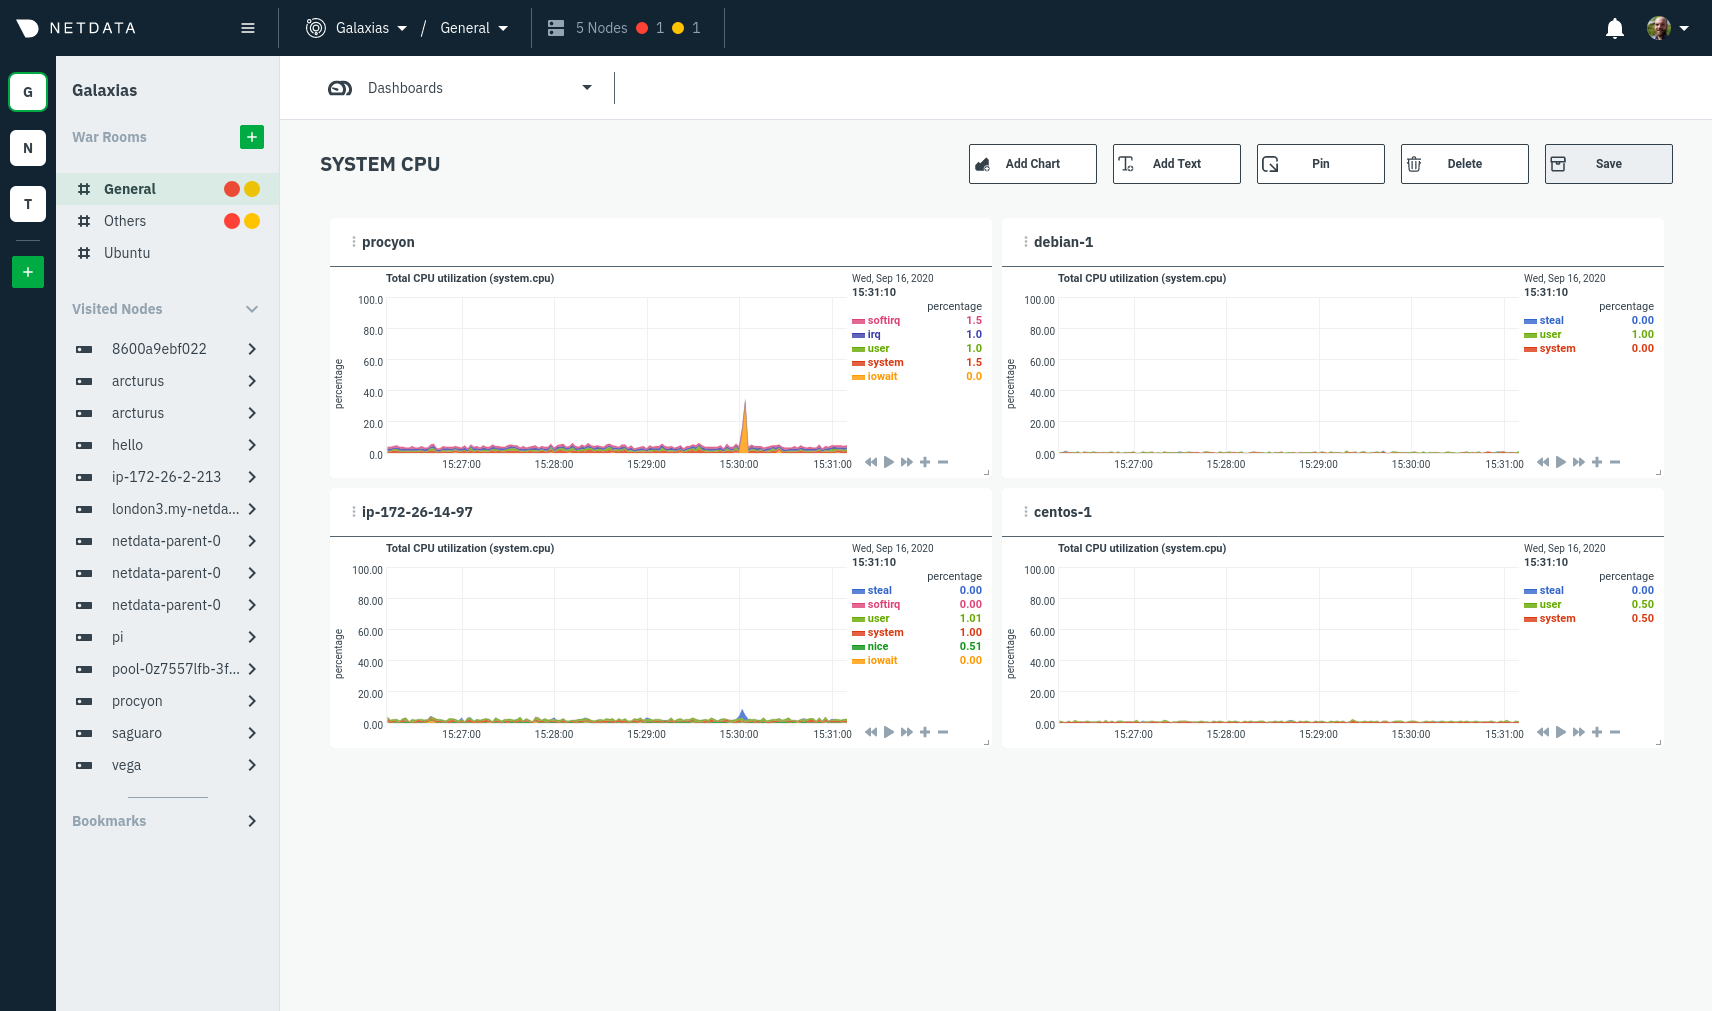The width and height of the screenshot is (1712, 1011).
Task: Delete the dashboard
Action: (1464, 164)
